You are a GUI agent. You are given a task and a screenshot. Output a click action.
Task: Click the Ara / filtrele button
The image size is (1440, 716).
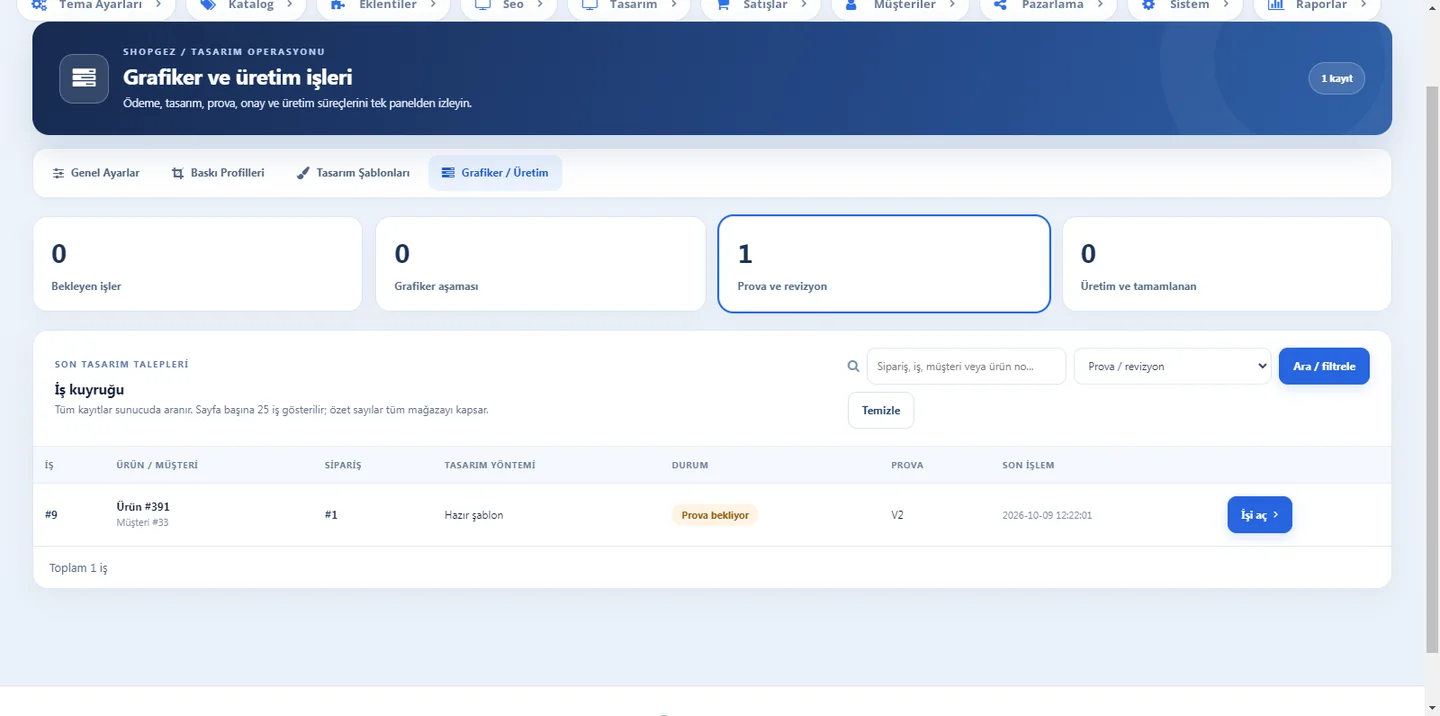pyautogui.click(x=1324, y=366)
